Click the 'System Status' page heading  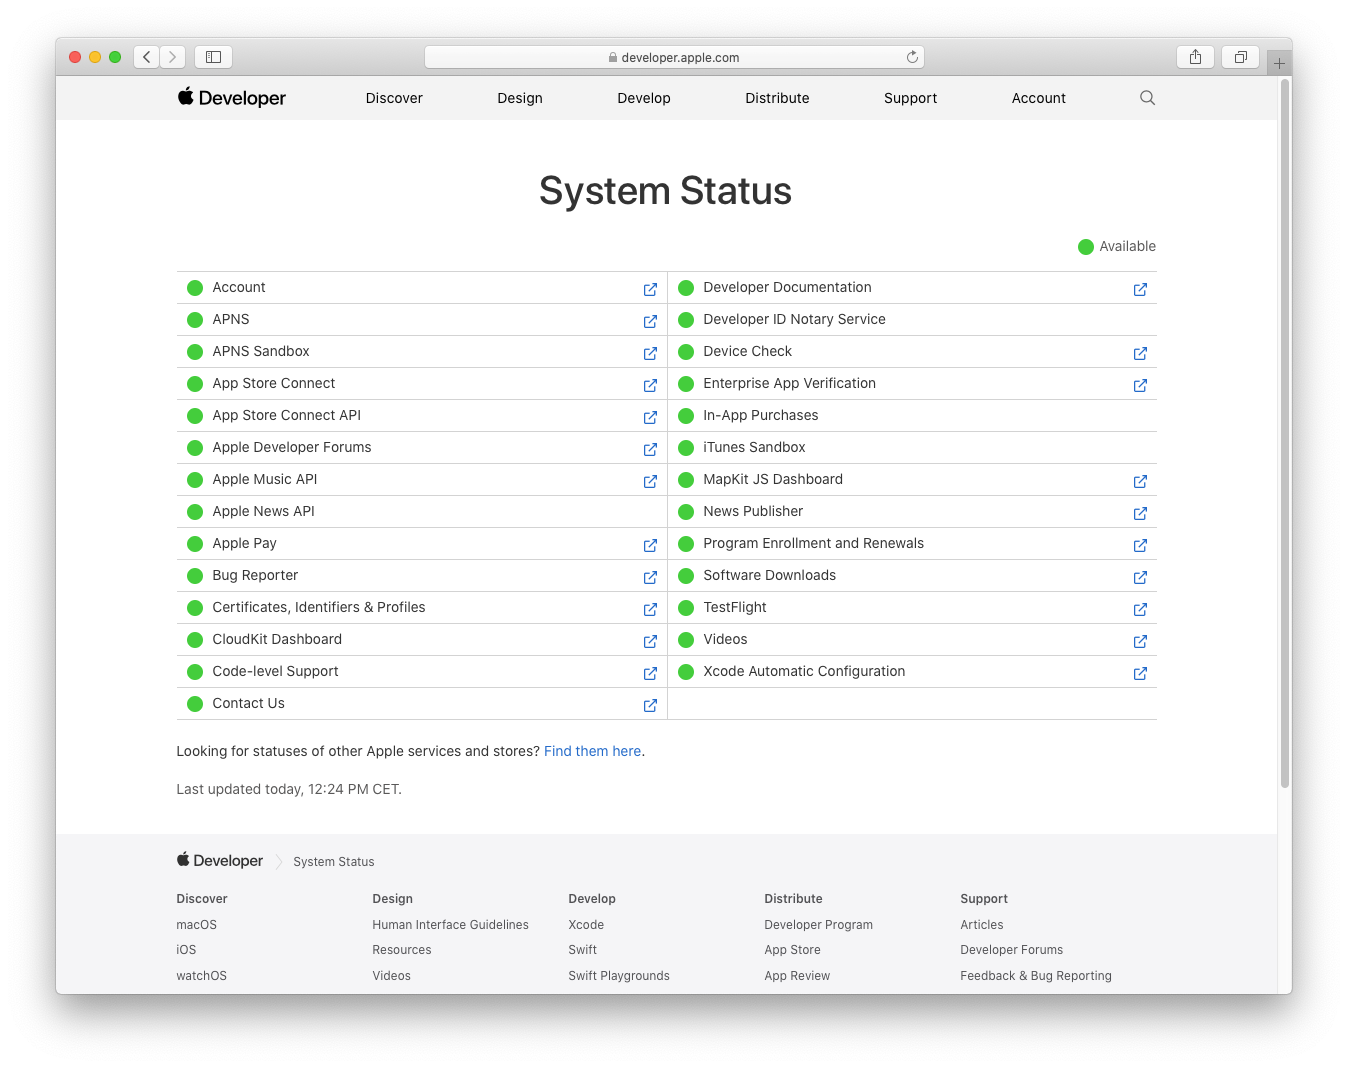click(665, 190)
